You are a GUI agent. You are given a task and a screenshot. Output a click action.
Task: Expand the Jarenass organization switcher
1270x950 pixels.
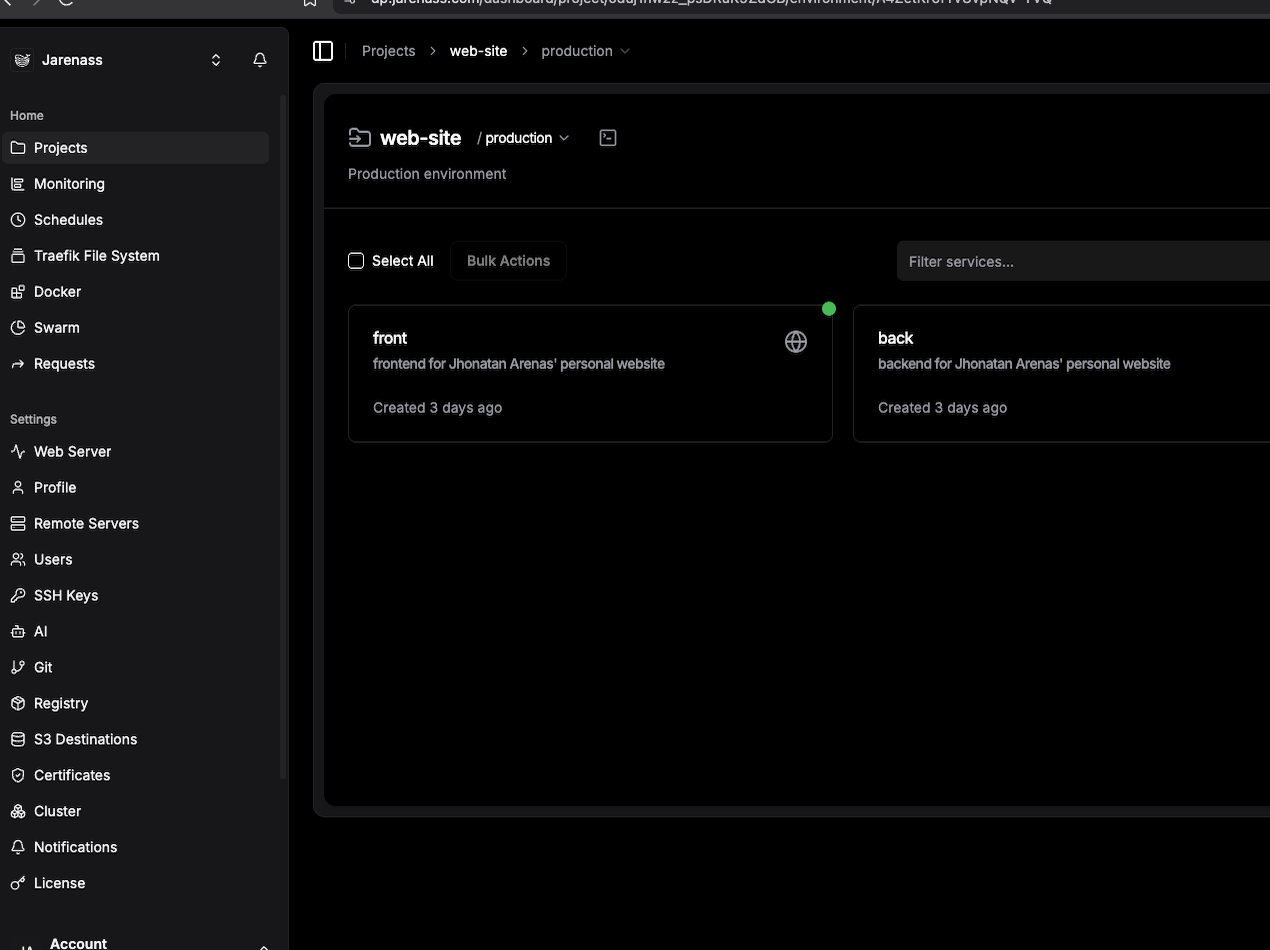tap(216, 60)
